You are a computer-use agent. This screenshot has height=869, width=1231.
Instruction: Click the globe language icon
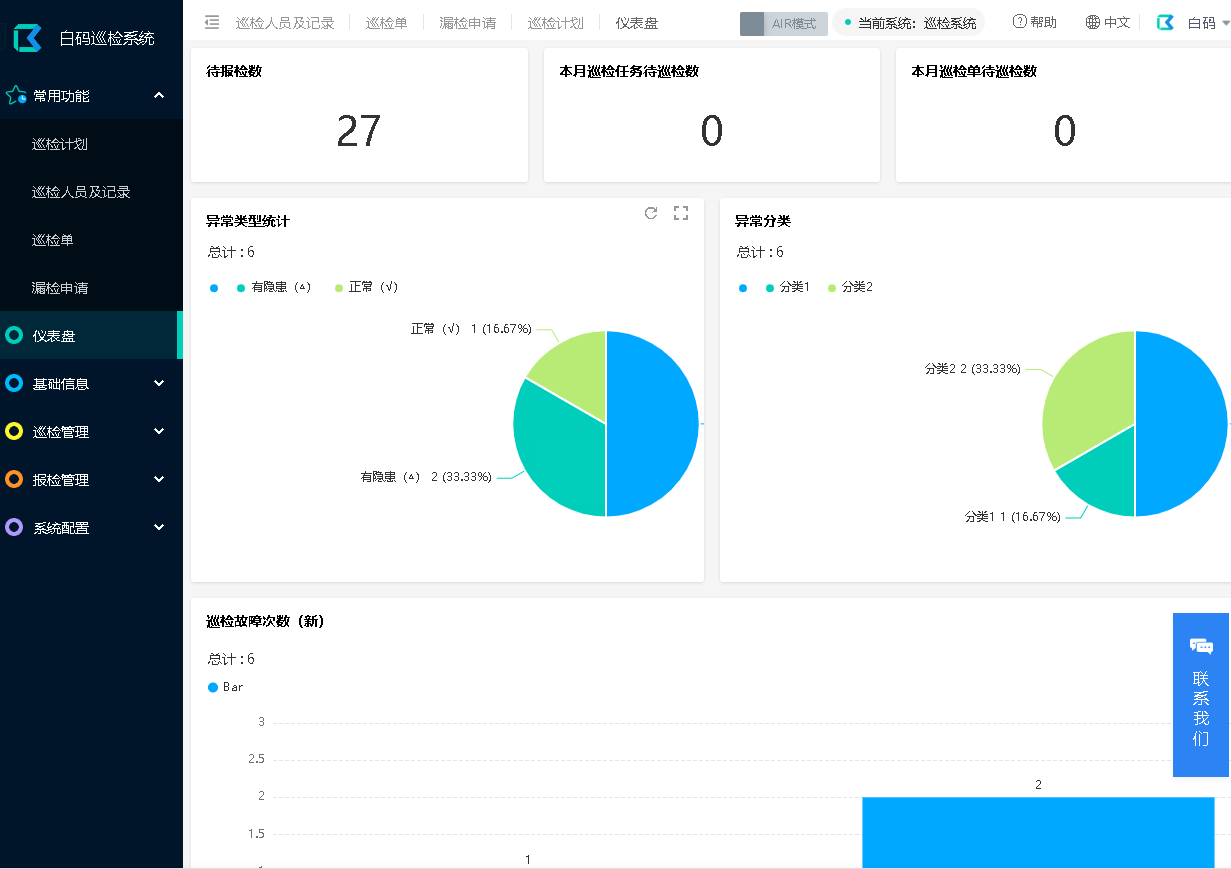[1092, 22]
